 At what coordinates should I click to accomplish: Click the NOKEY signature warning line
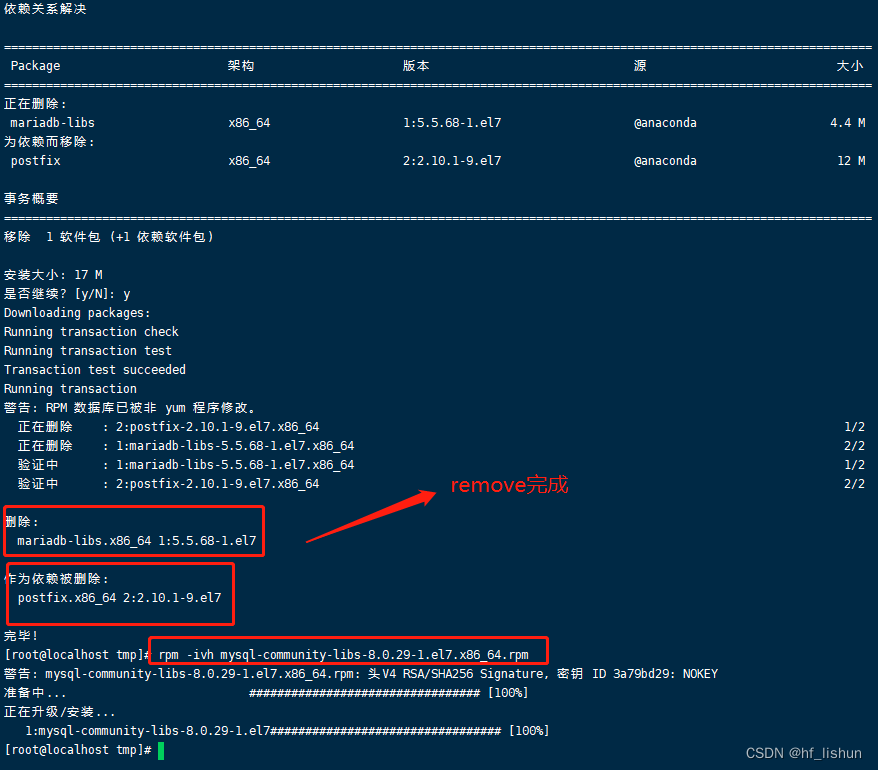[361, 674]
